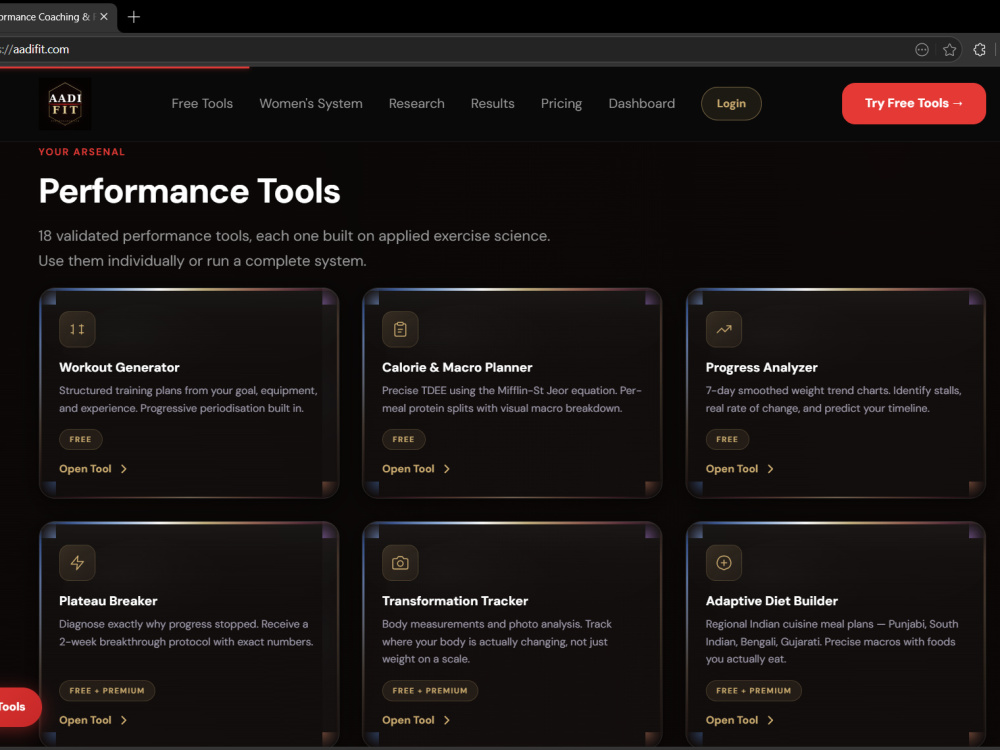The width and height of the screenshot is (1000, 750).
Task: Click FREE badge on Progress Analyzer
Action: click(727, 439)
